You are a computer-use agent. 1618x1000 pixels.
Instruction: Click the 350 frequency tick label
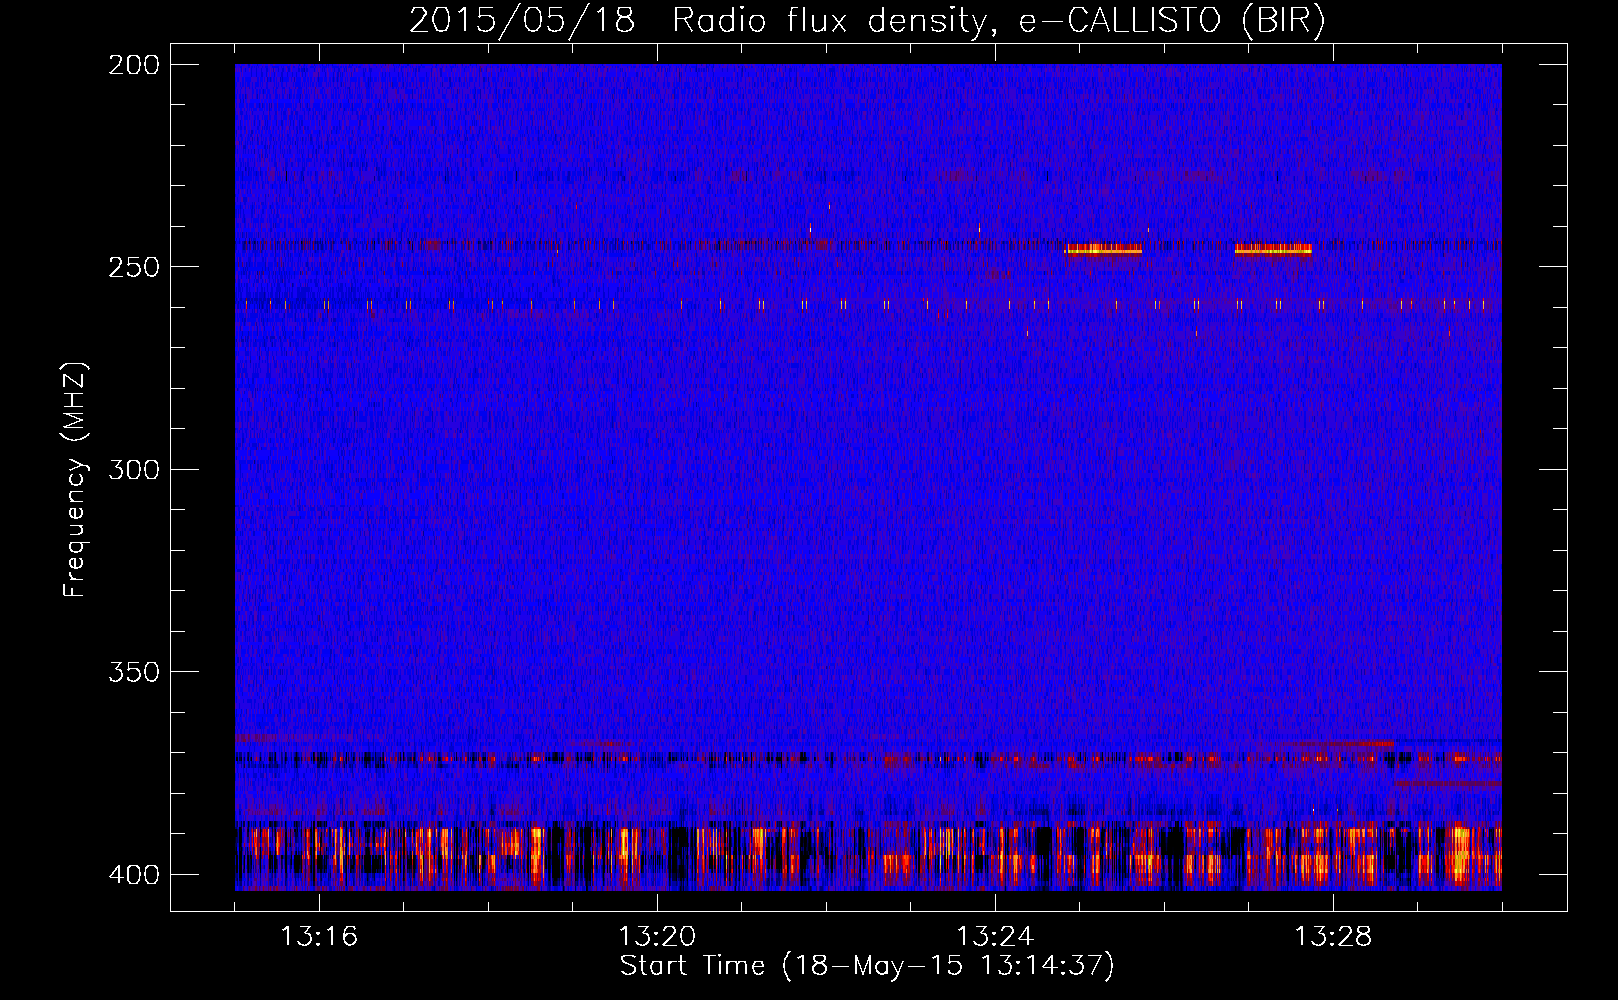coord(134,672)
